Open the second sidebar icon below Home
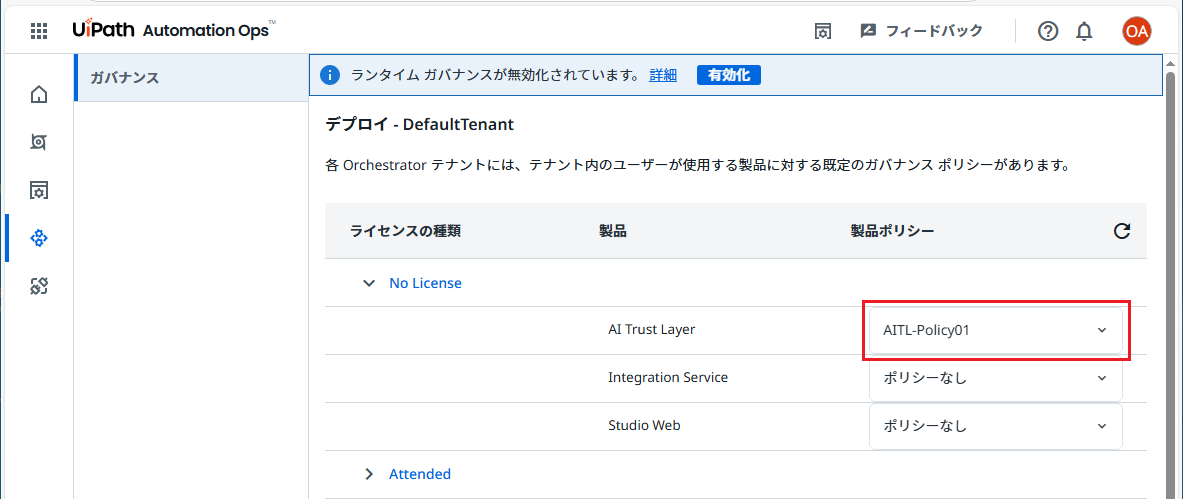The height and width of the screenshot is (499, 1183). (39, 142)
